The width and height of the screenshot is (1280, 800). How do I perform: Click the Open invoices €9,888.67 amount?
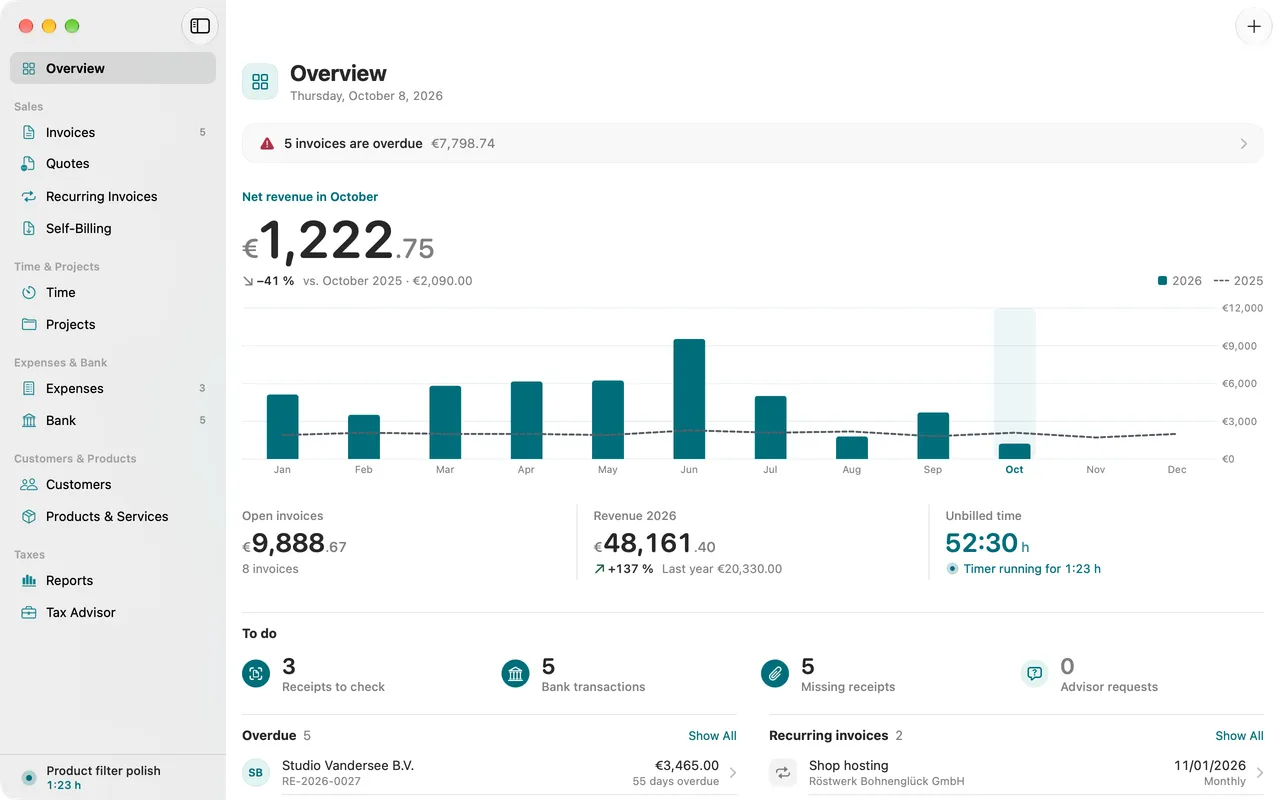pos(294,543)
